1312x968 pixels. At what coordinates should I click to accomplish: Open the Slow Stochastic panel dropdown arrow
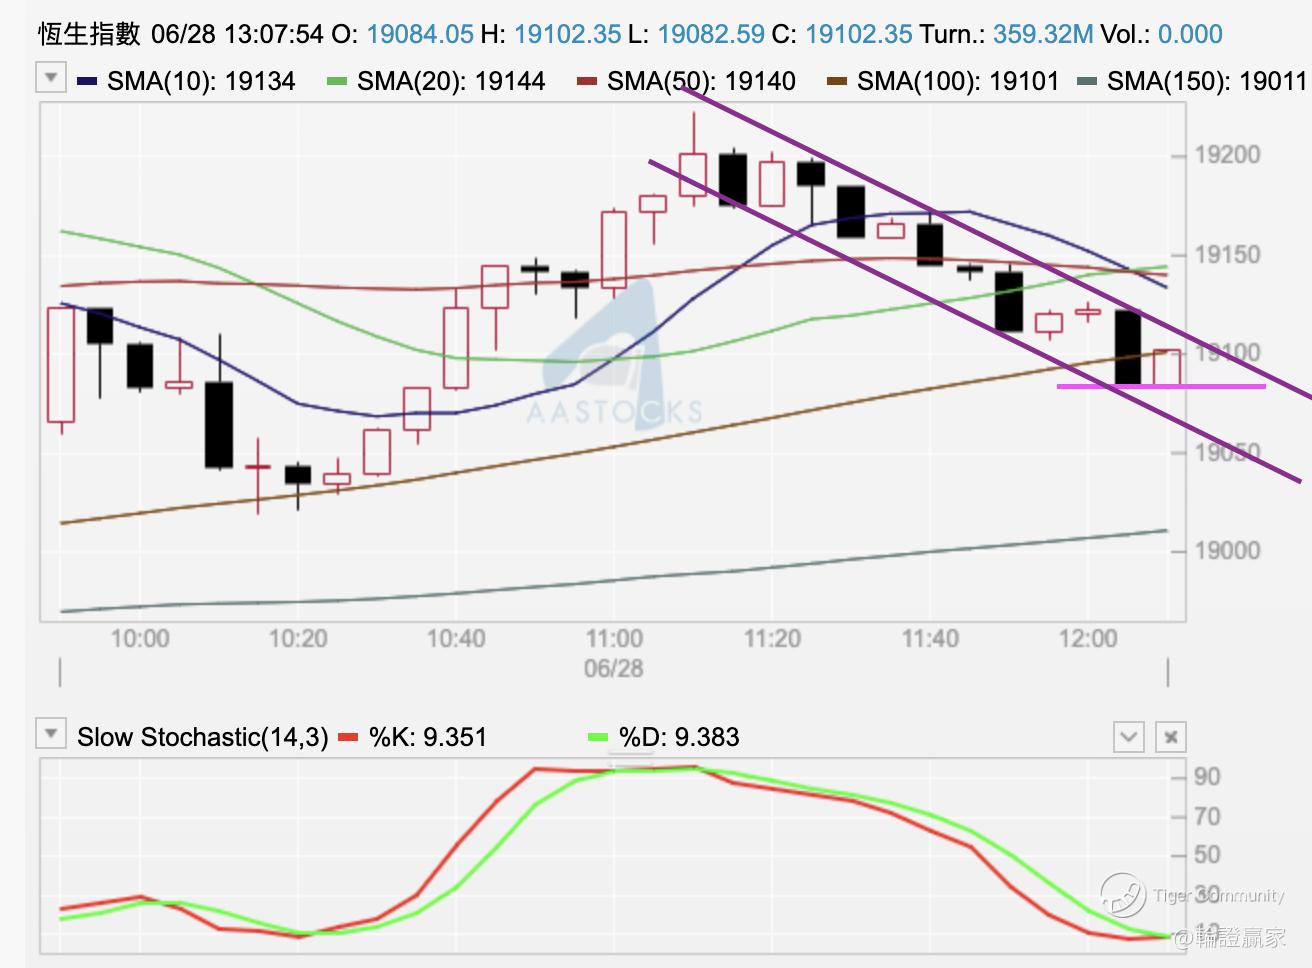[x=50, y=734]
